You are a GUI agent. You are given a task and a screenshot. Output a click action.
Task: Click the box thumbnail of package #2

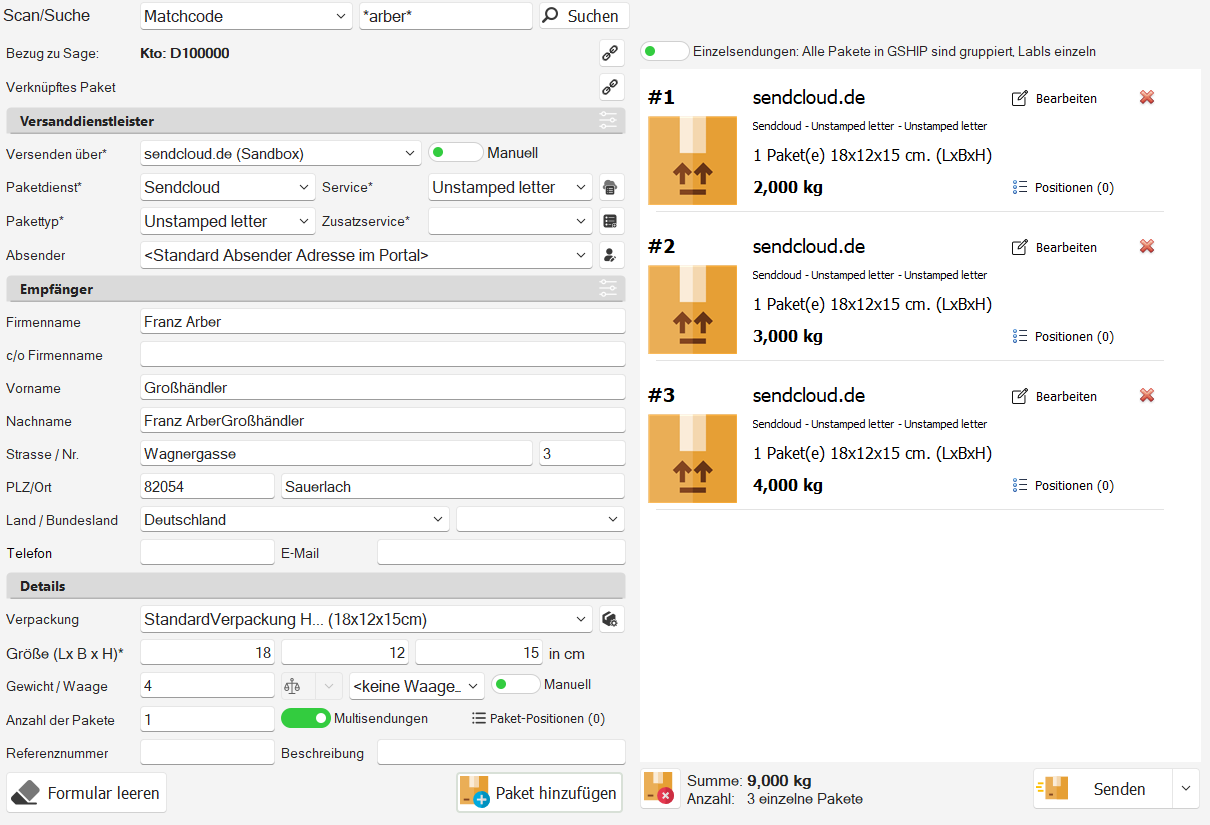tap(693, 309)
